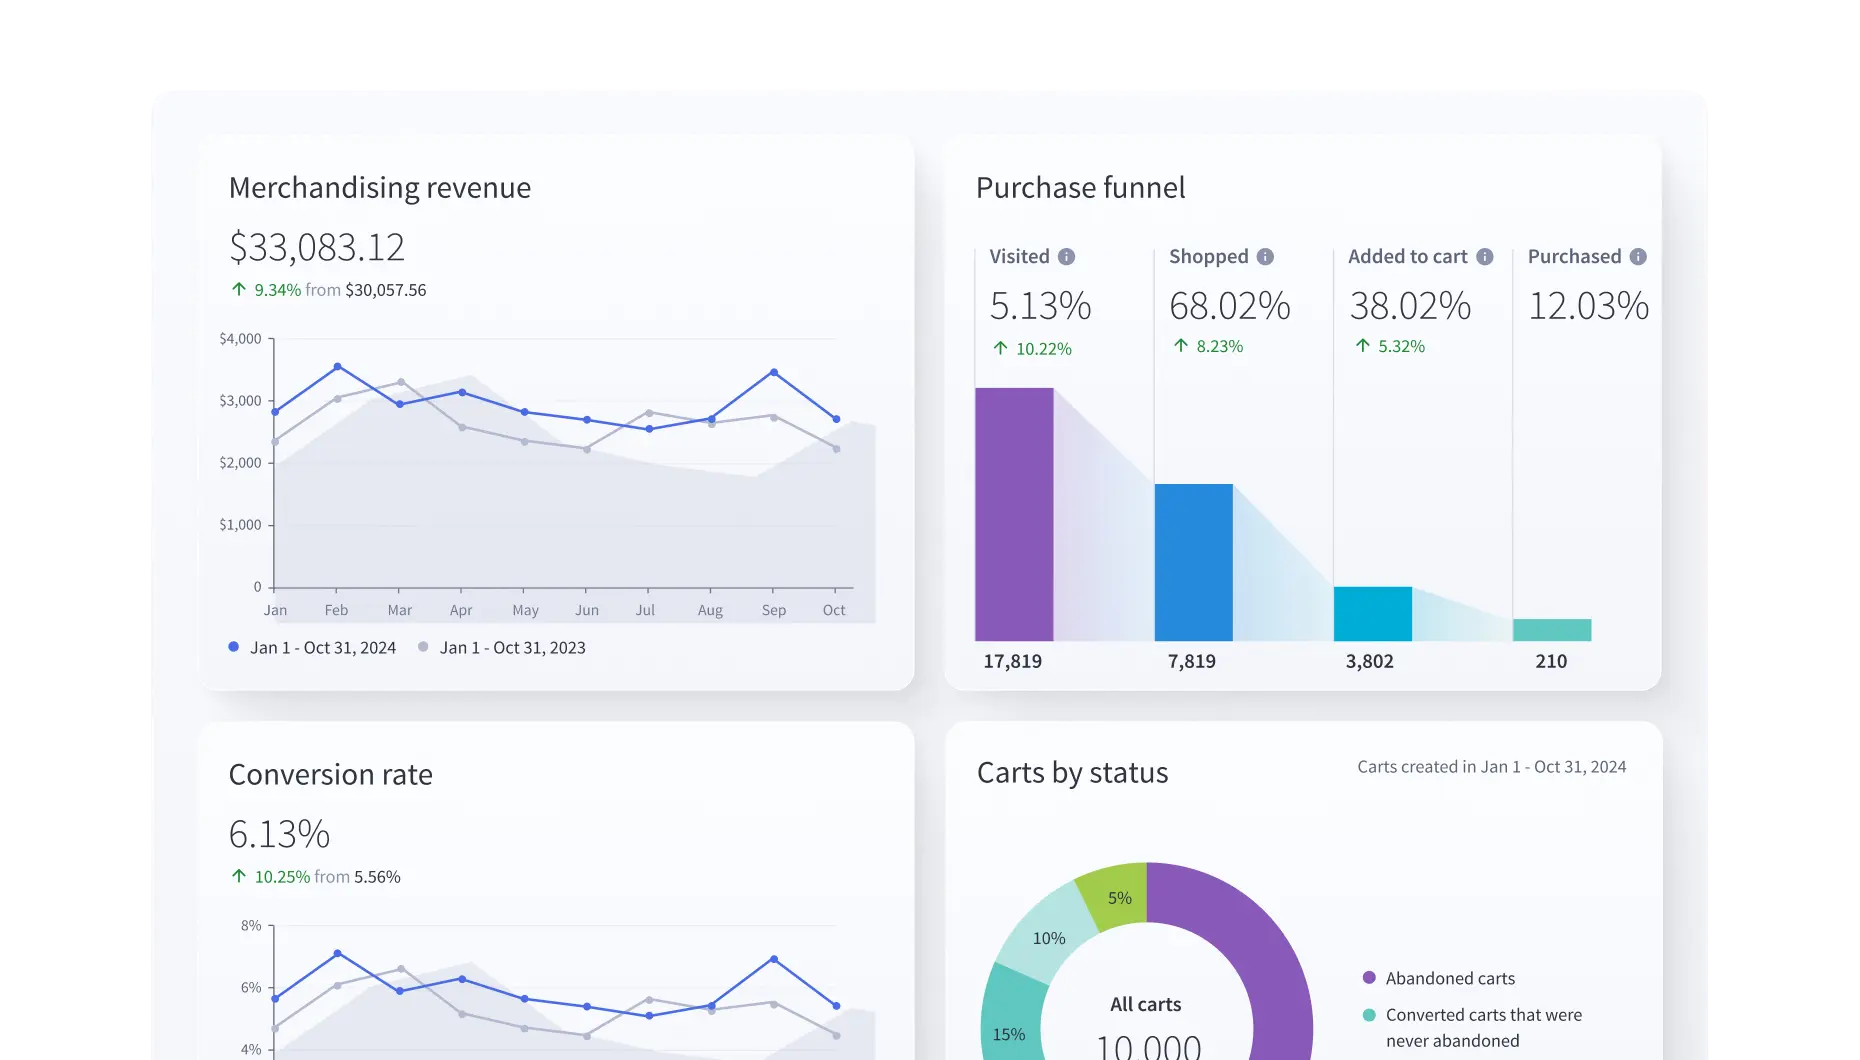
Task: Click the 210 purchased count
Action: pos(1551,661)
